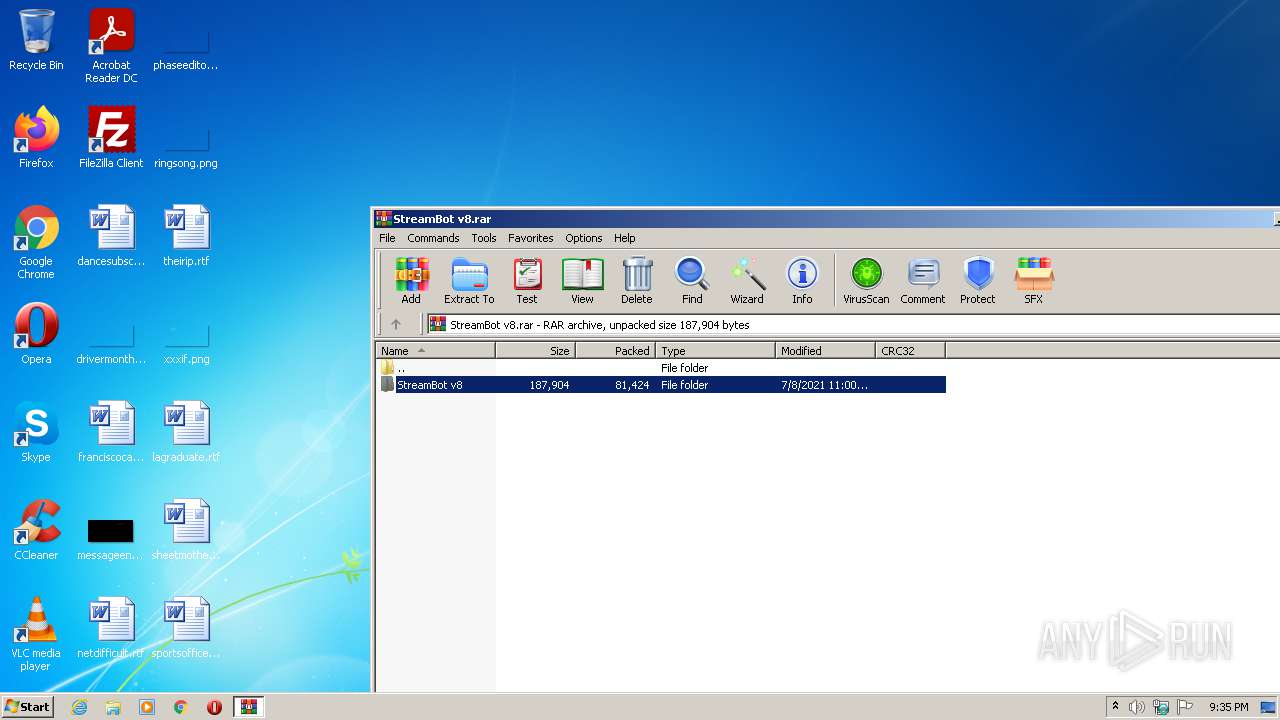Click the Extract To toolbar icon

469,281
